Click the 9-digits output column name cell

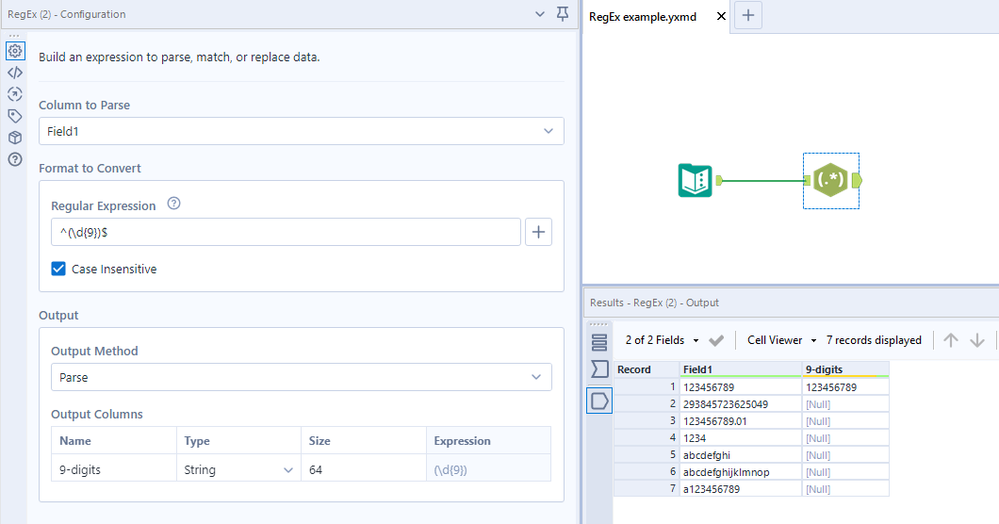click(113, 470)
